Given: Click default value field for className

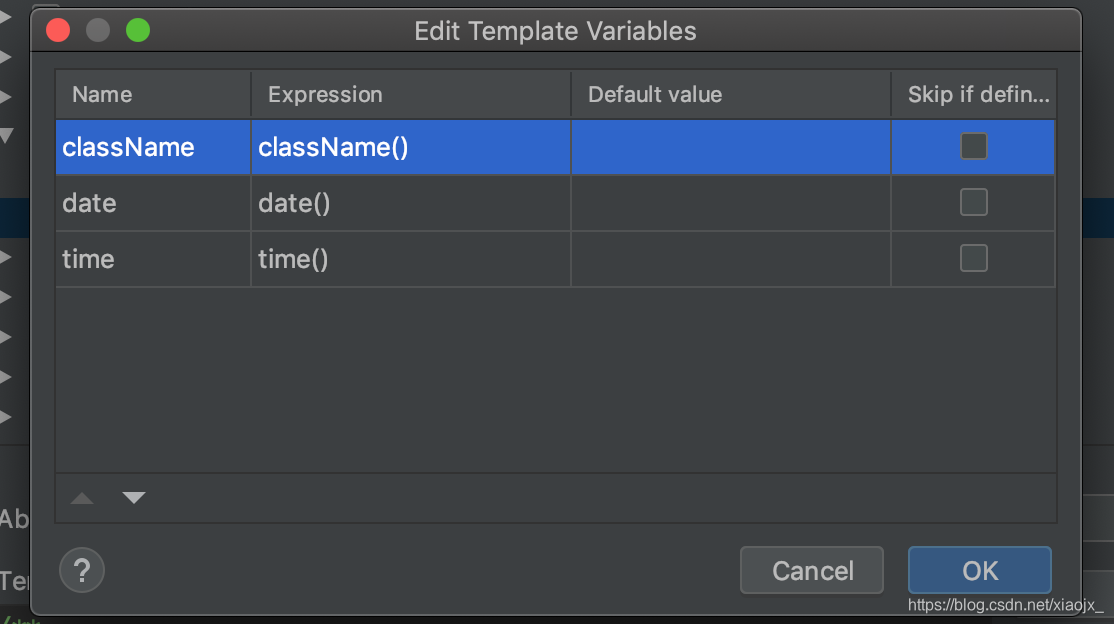Looking at the screenshot, I should click(x=730, y=147).
